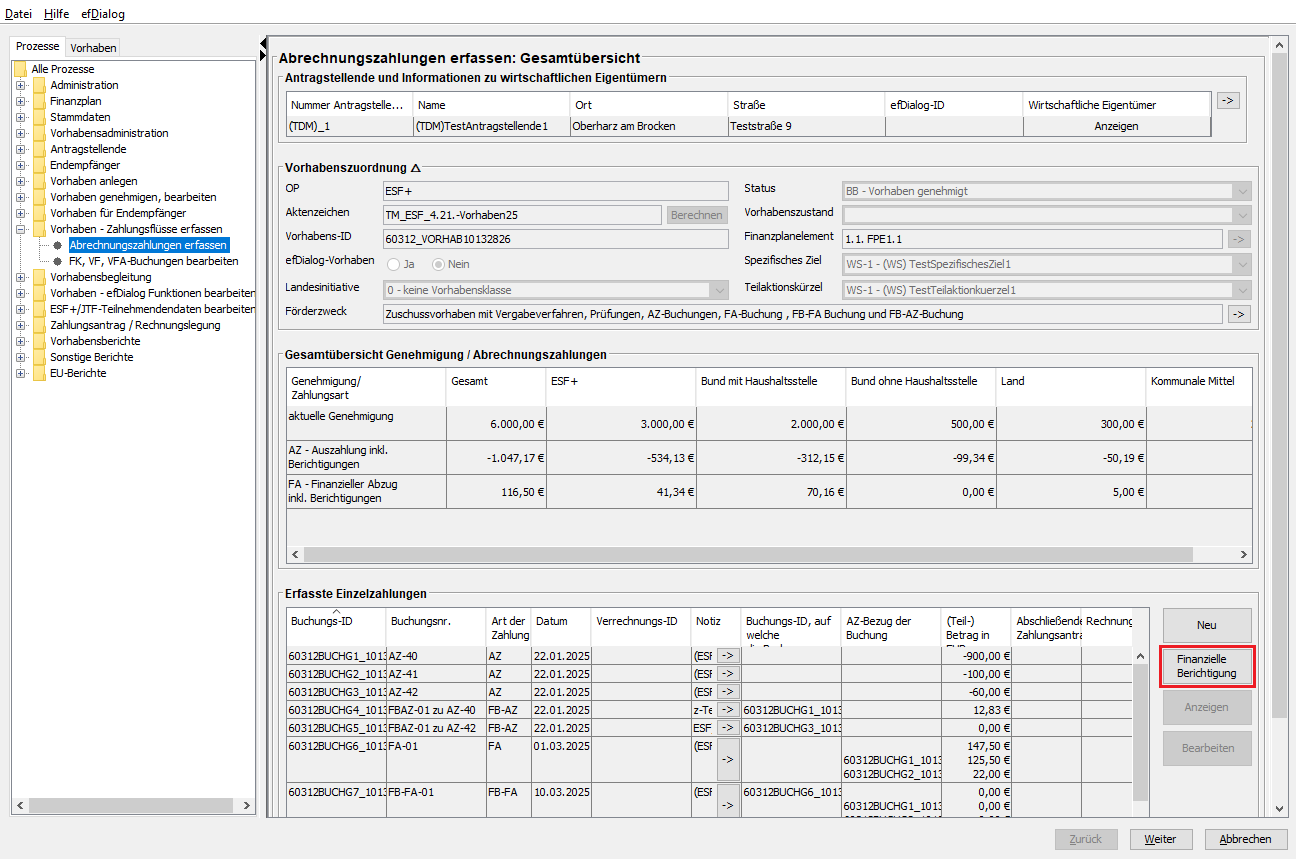
Task: Expand the Administration tree node
Action: click(20, 85)
